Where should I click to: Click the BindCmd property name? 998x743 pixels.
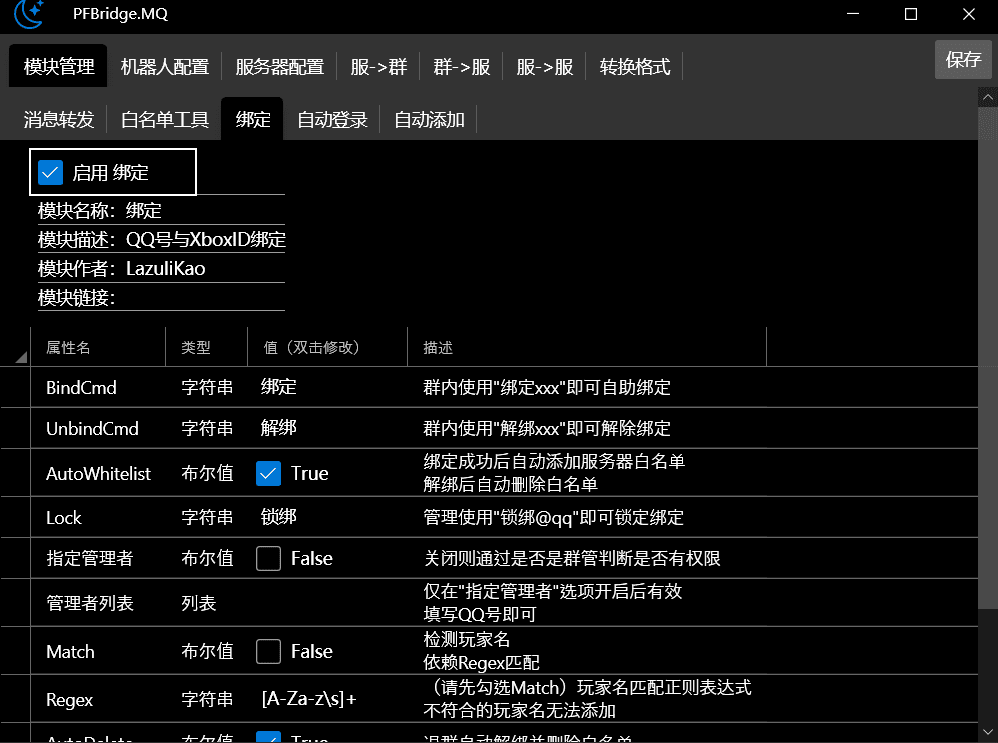coord(81,388)
